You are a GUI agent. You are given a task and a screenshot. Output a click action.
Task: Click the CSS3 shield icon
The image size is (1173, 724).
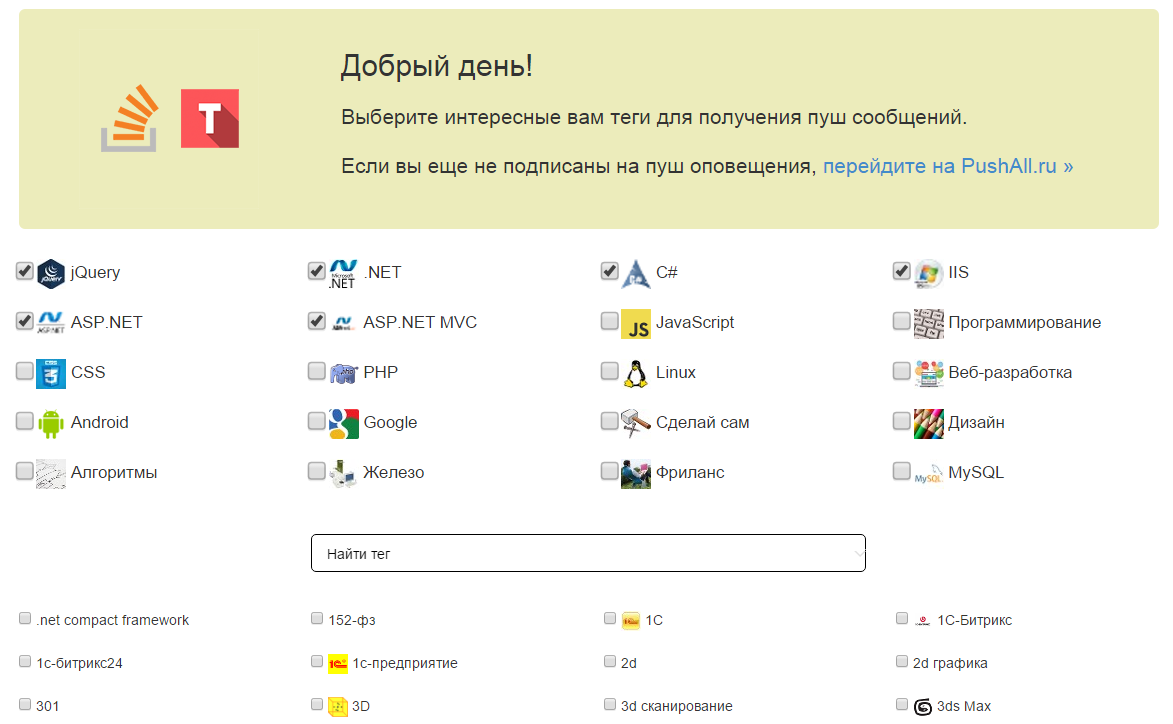pyautogui.click(x=51, y=373)
